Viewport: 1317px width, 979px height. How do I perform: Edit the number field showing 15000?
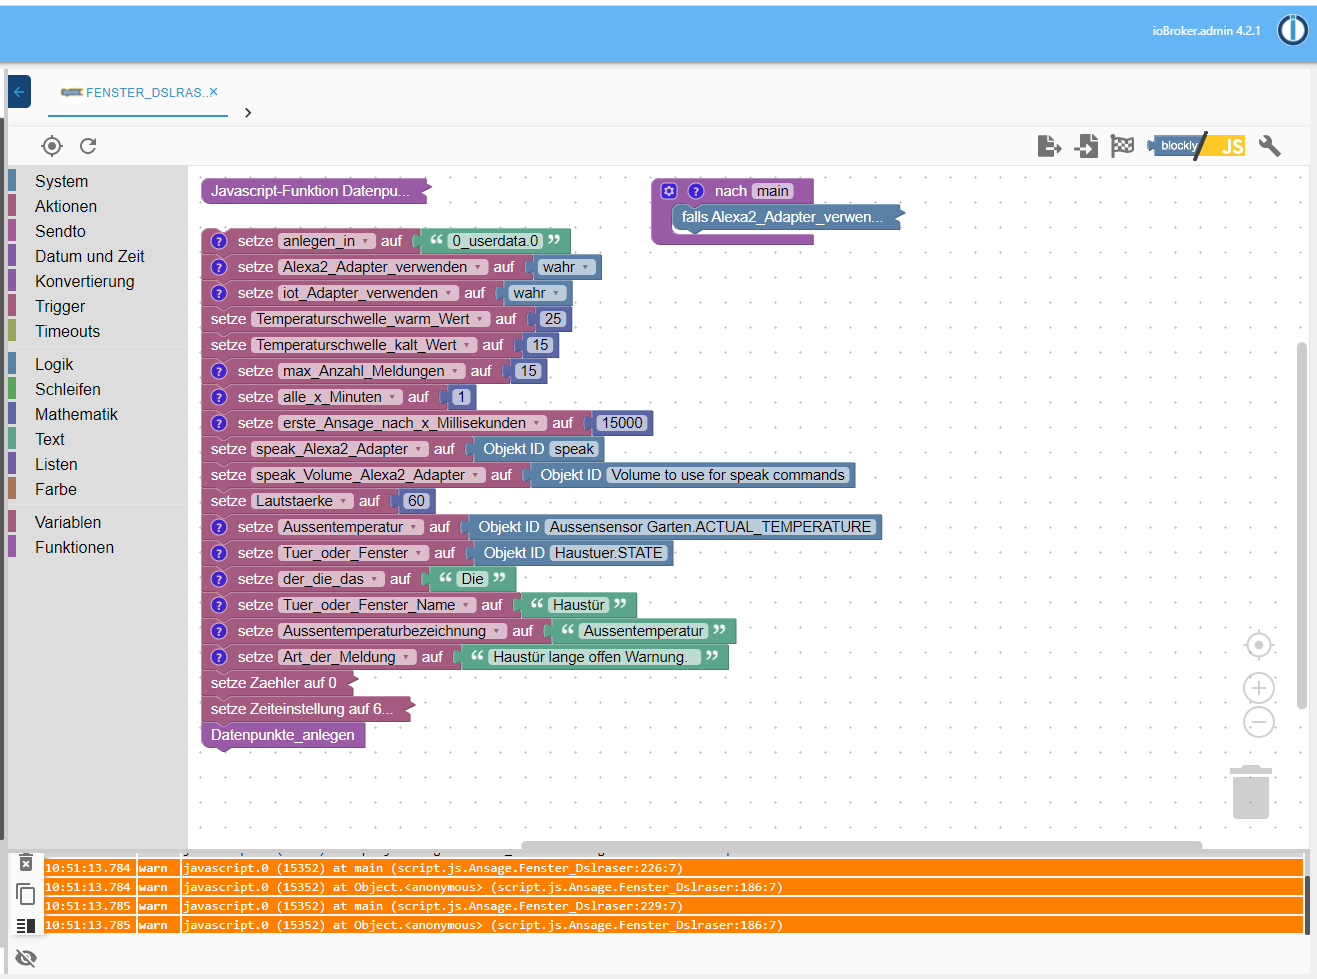coord(622,423)
